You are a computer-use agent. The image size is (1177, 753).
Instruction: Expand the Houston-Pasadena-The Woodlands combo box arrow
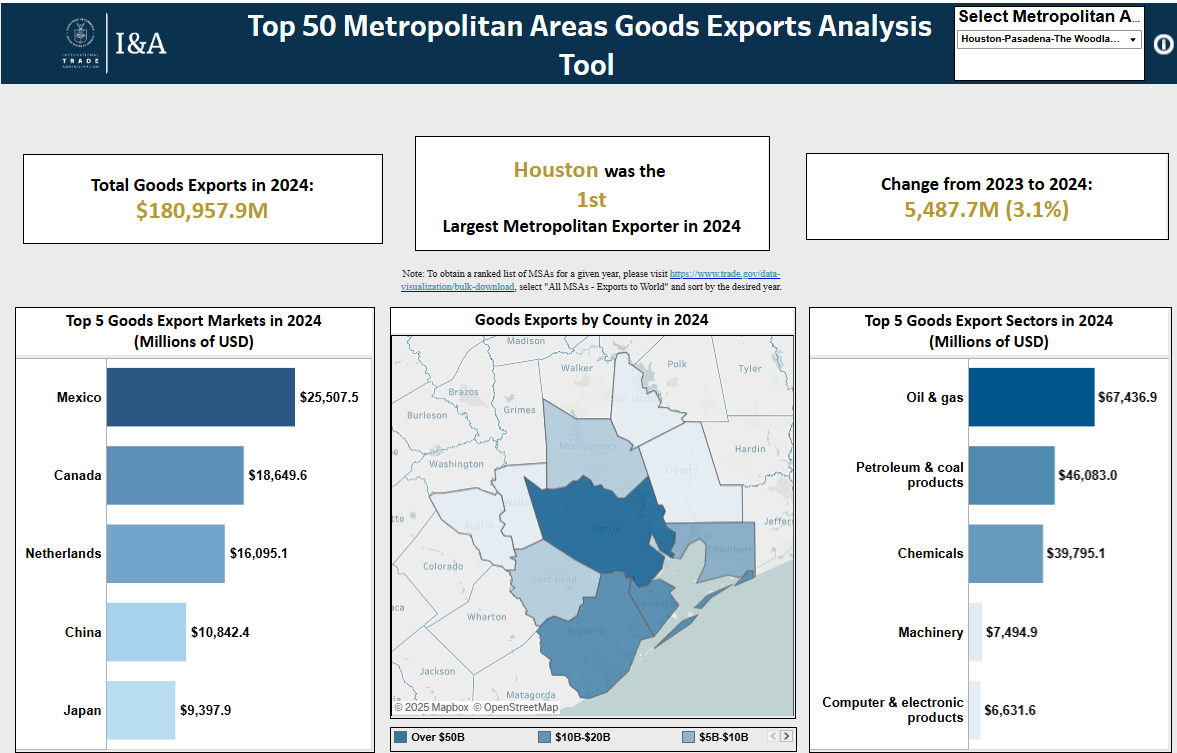pyautogui.click(x=1133, y=39)
